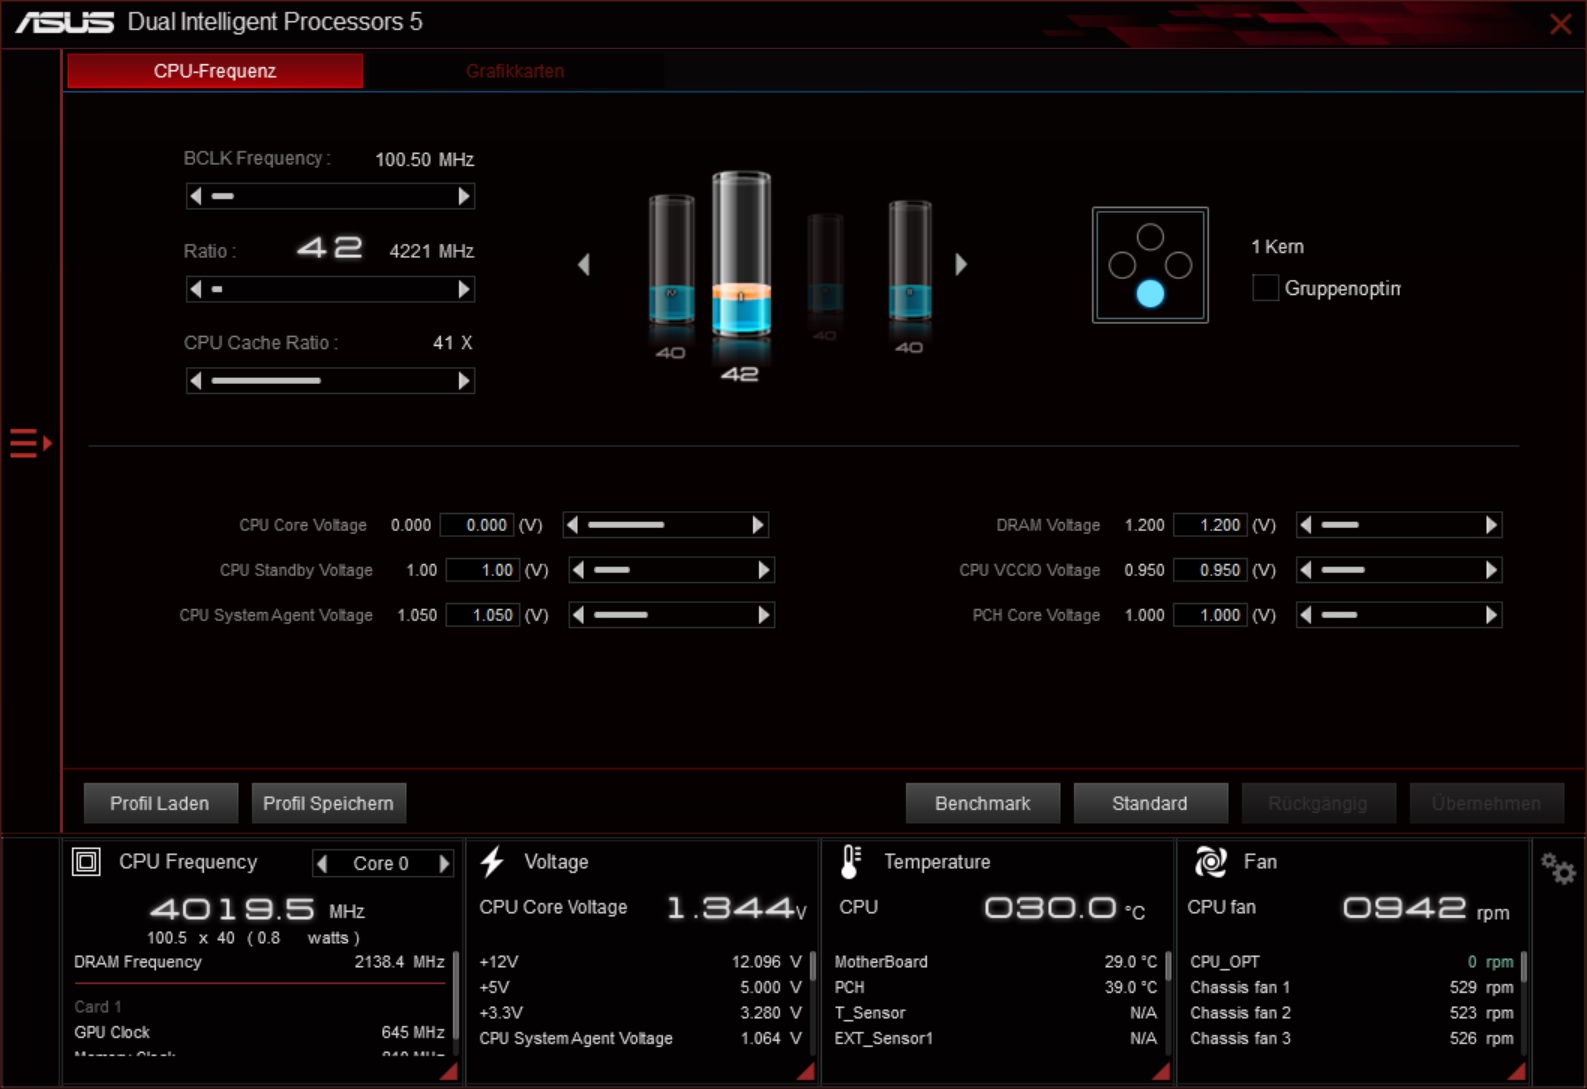
Task: Raise CPU VCCIO Voltage with right arrow
Action: [x=1491, y=570]
